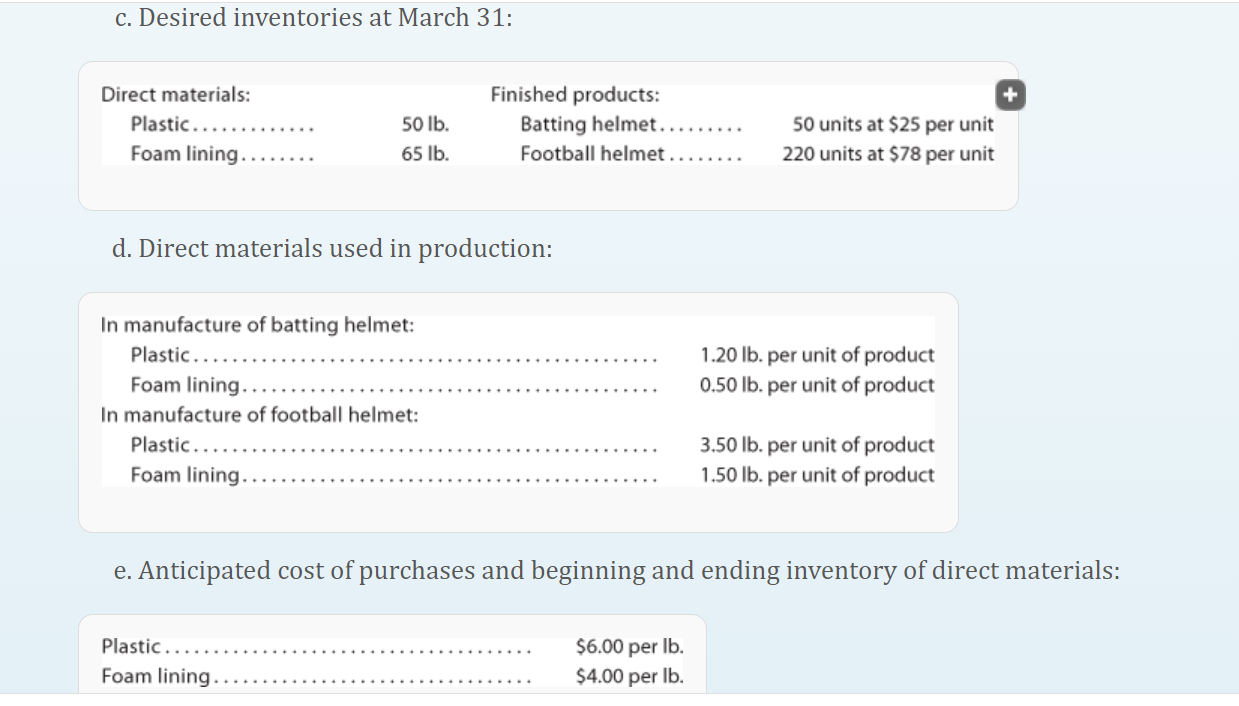This screenshot has height=706, width=1239.
Task: Click the '3.50 lb. per unit of product' value
Action: point(817,445)
